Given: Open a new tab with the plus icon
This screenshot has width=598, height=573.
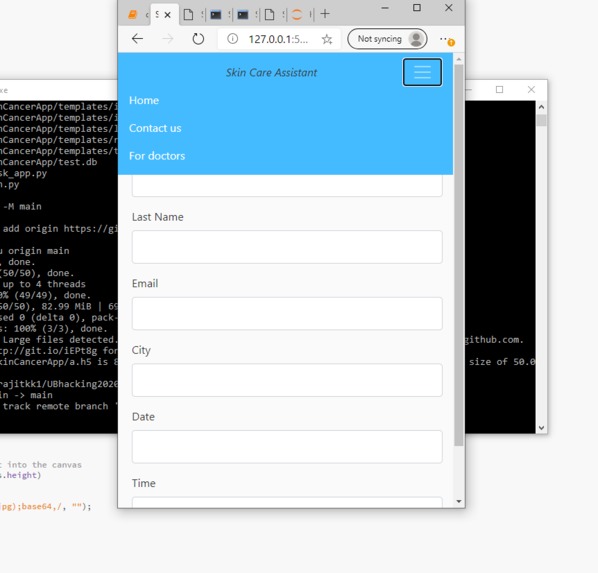Looking at the screenshot, I should coord(325,14).
